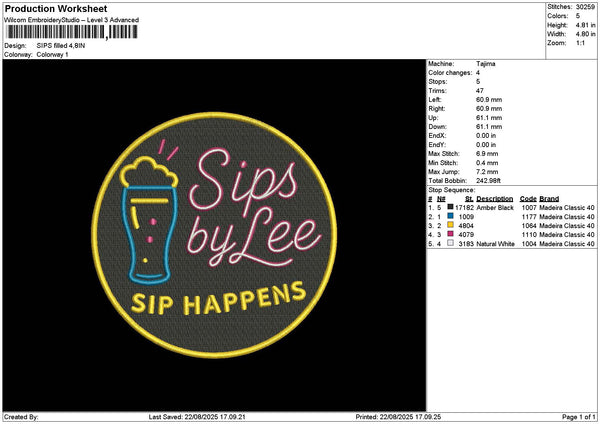Viewport: 600px width, 424px height.
Task: Click the Printed timestamp in footer
Action: pos(398,417)
